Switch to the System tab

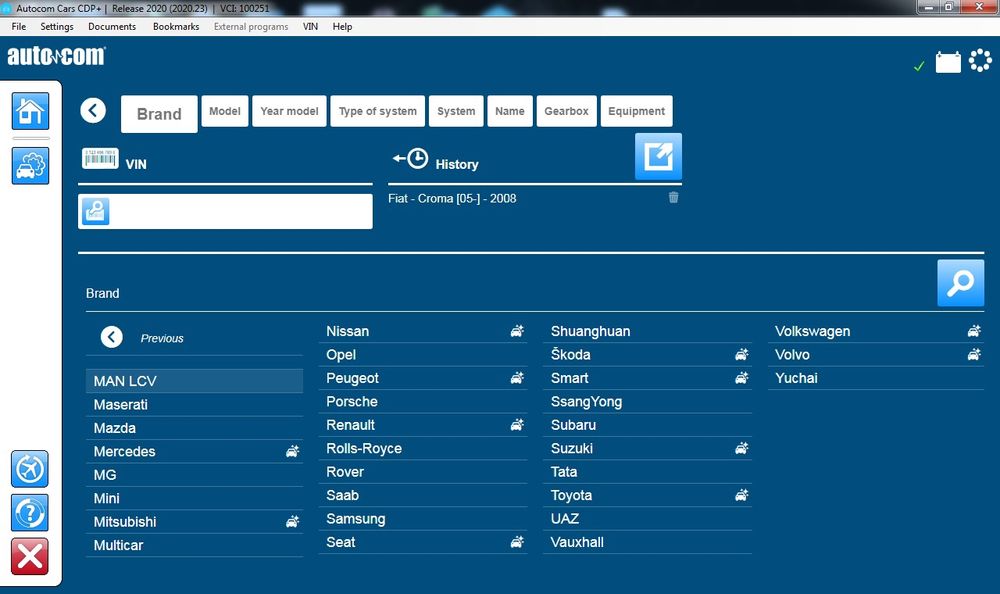point(456,111)
